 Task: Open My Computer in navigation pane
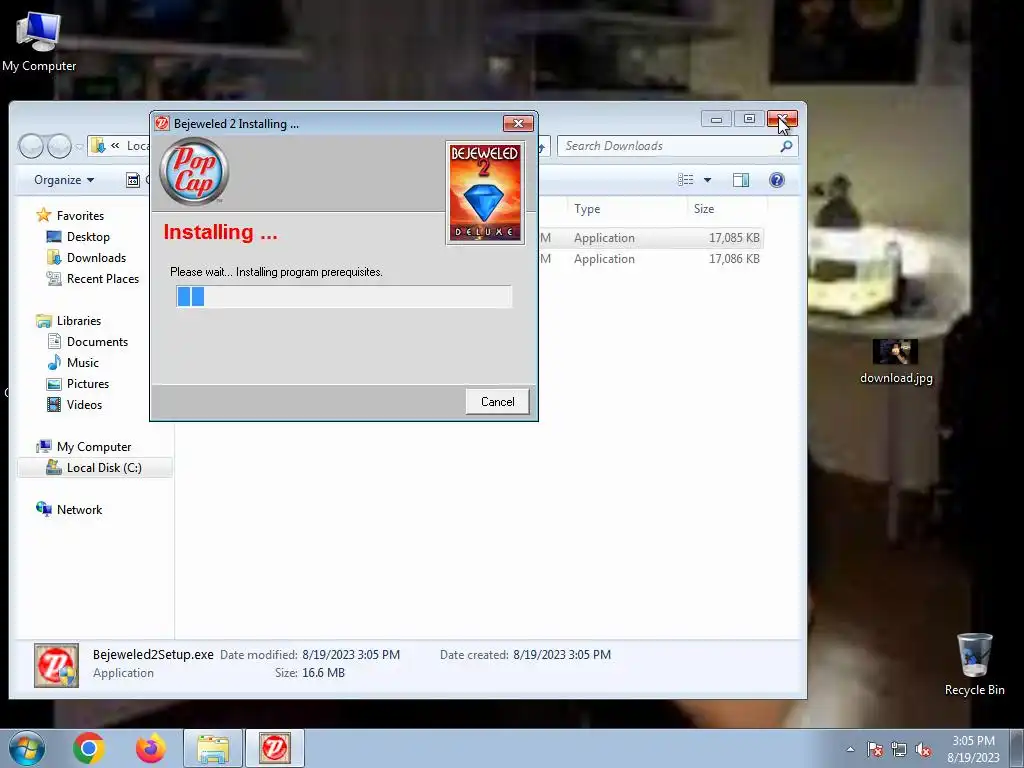(93, 447)
